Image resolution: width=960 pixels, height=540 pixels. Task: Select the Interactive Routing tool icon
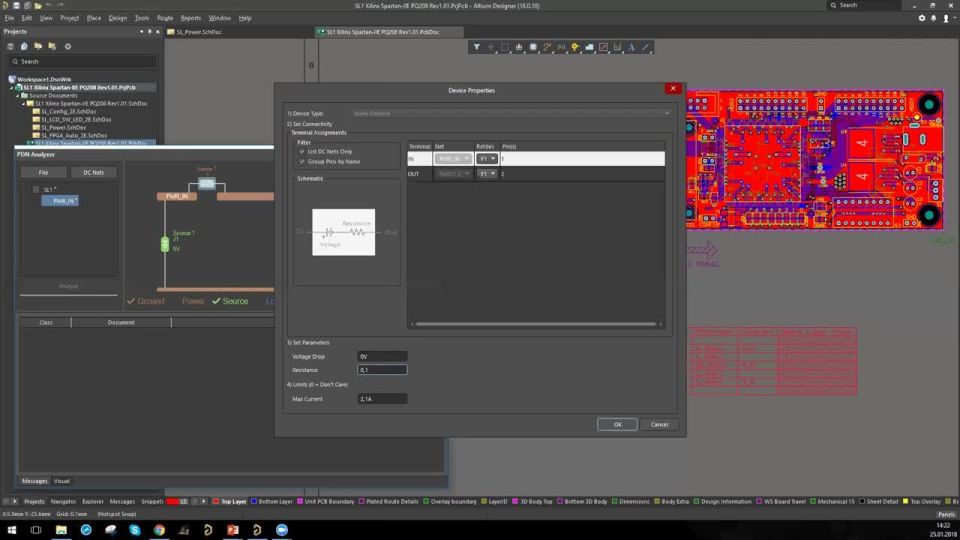tap(547, 47)
